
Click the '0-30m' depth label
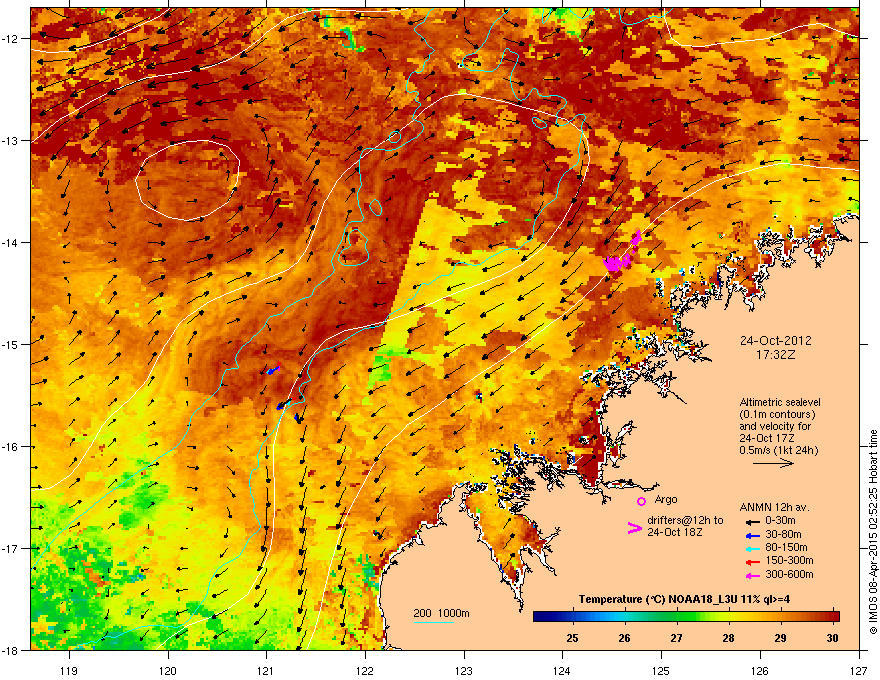click(x=780, y=521)
